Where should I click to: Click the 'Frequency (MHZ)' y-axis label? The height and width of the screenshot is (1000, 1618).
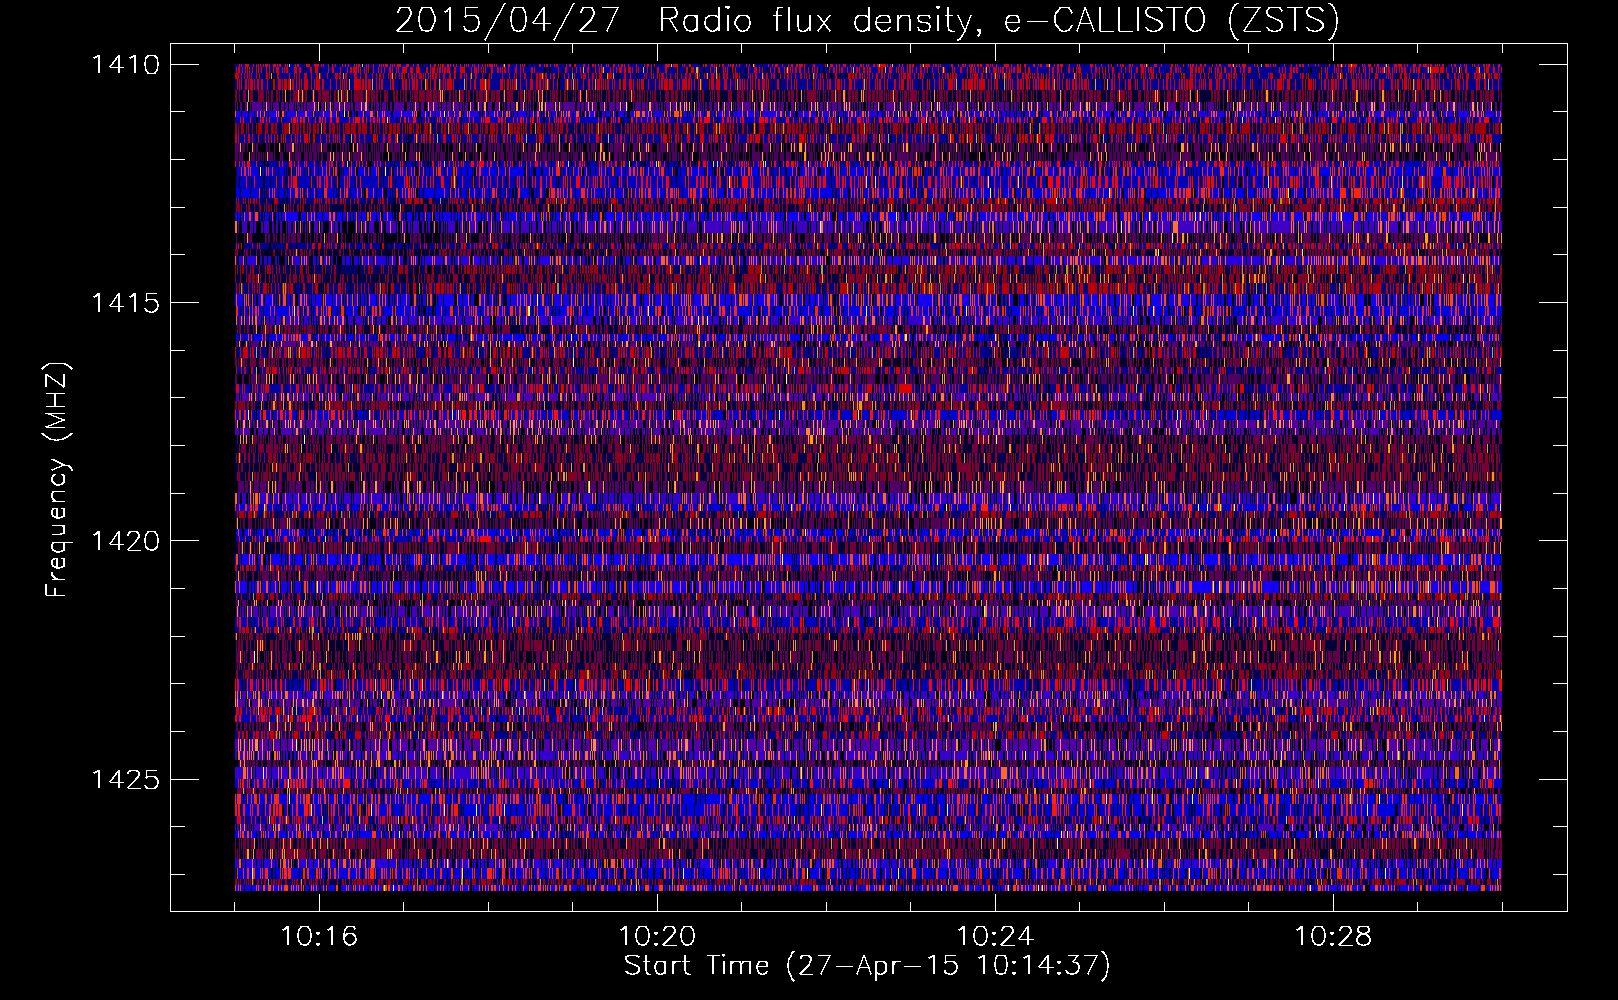pos(57,480)
